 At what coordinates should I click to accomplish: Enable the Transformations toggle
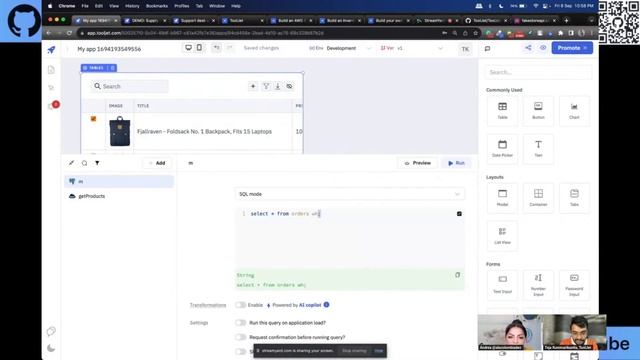[x=240, y=305]
